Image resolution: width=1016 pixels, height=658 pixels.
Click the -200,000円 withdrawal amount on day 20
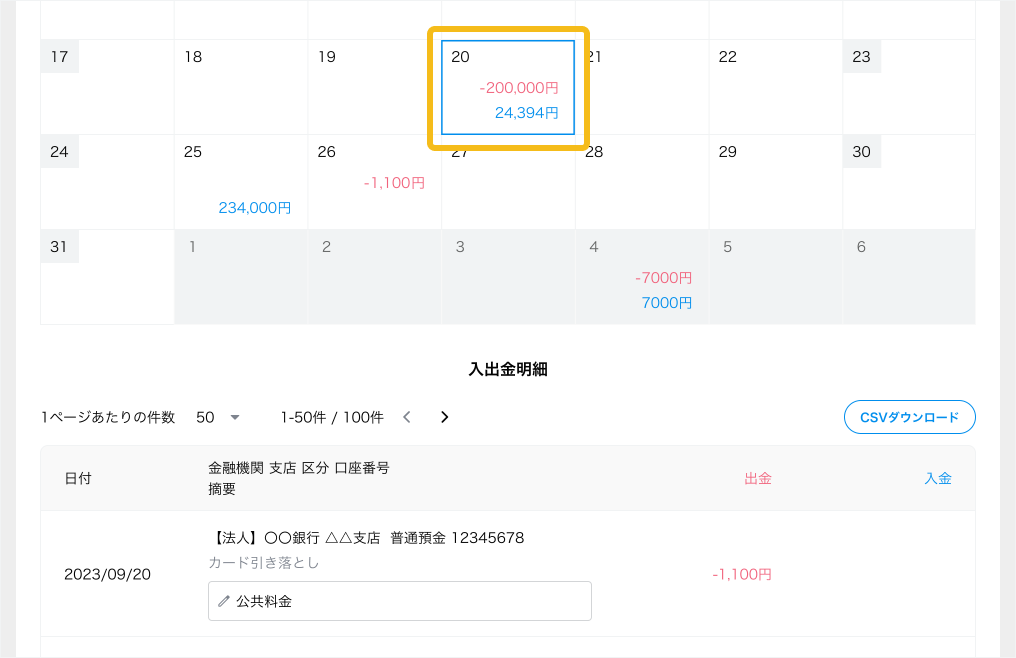518,88
